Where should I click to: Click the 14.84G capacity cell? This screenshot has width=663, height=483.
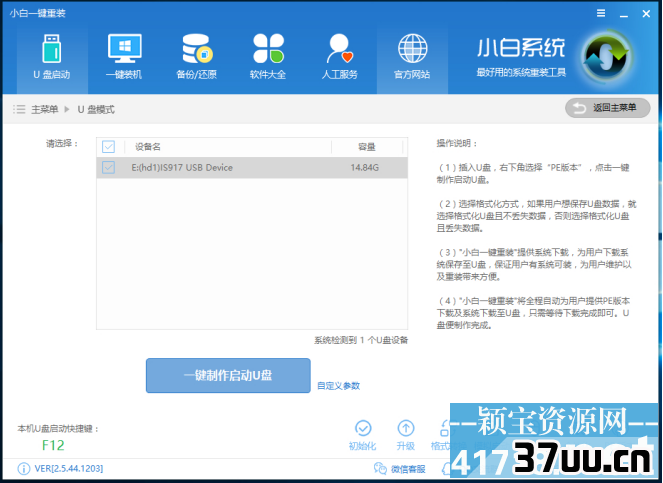click(x=364, y=167)
